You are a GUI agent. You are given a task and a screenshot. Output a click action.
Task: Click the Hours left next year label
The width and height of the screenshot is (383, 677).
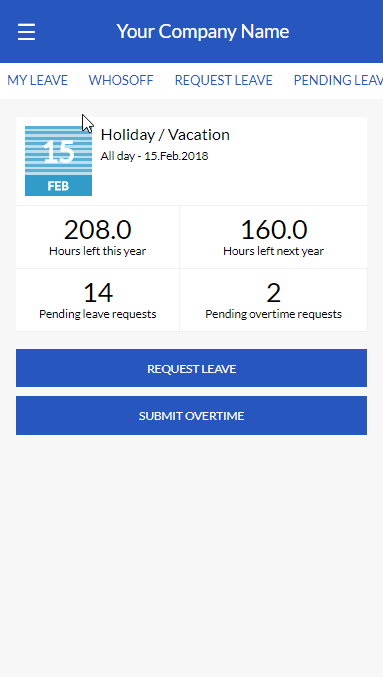pos(273,251)
